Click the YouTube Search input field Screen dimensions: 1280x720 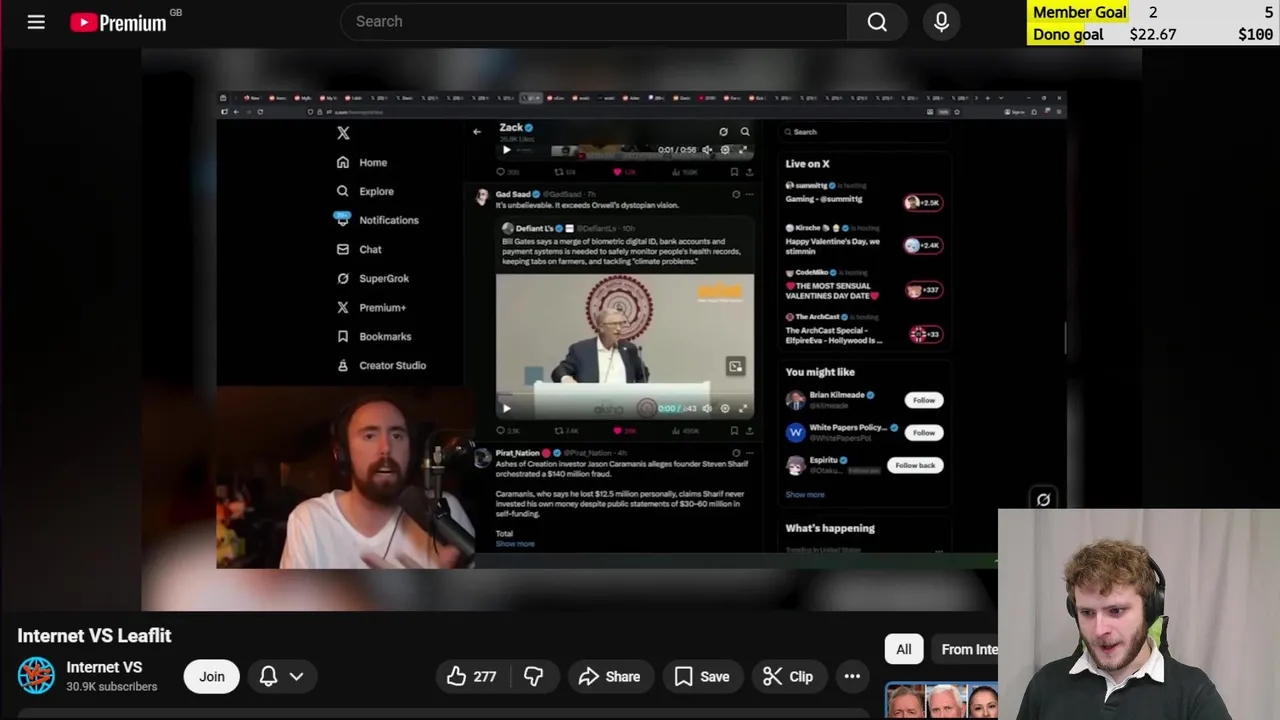point(594,22)
